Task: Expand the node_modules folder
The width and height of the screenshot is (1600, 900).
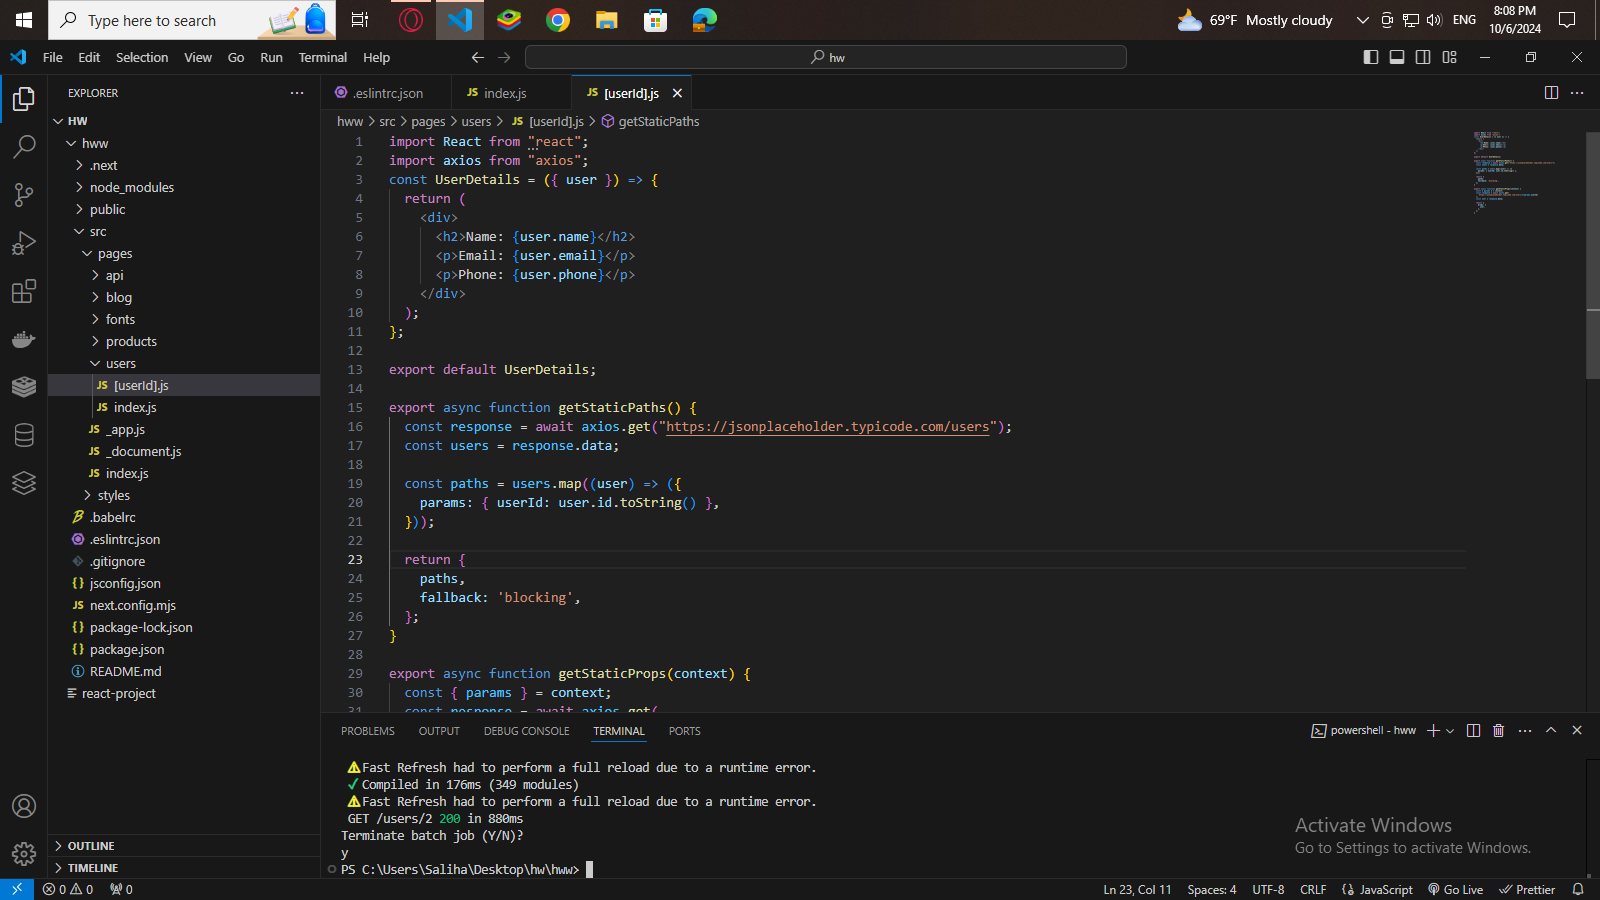Action: pyautogui.click(x=132, y=187)
